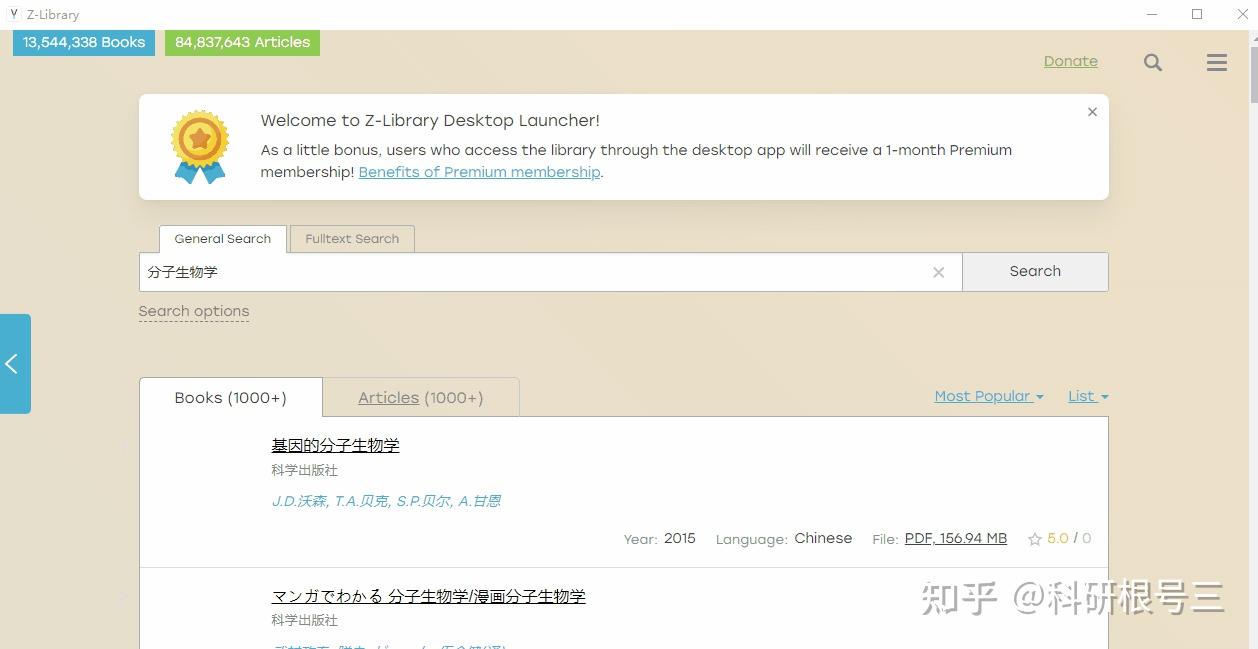Click the Donate link
The width and height of the screenshot is (1258, 649).
pos(1070,61)
